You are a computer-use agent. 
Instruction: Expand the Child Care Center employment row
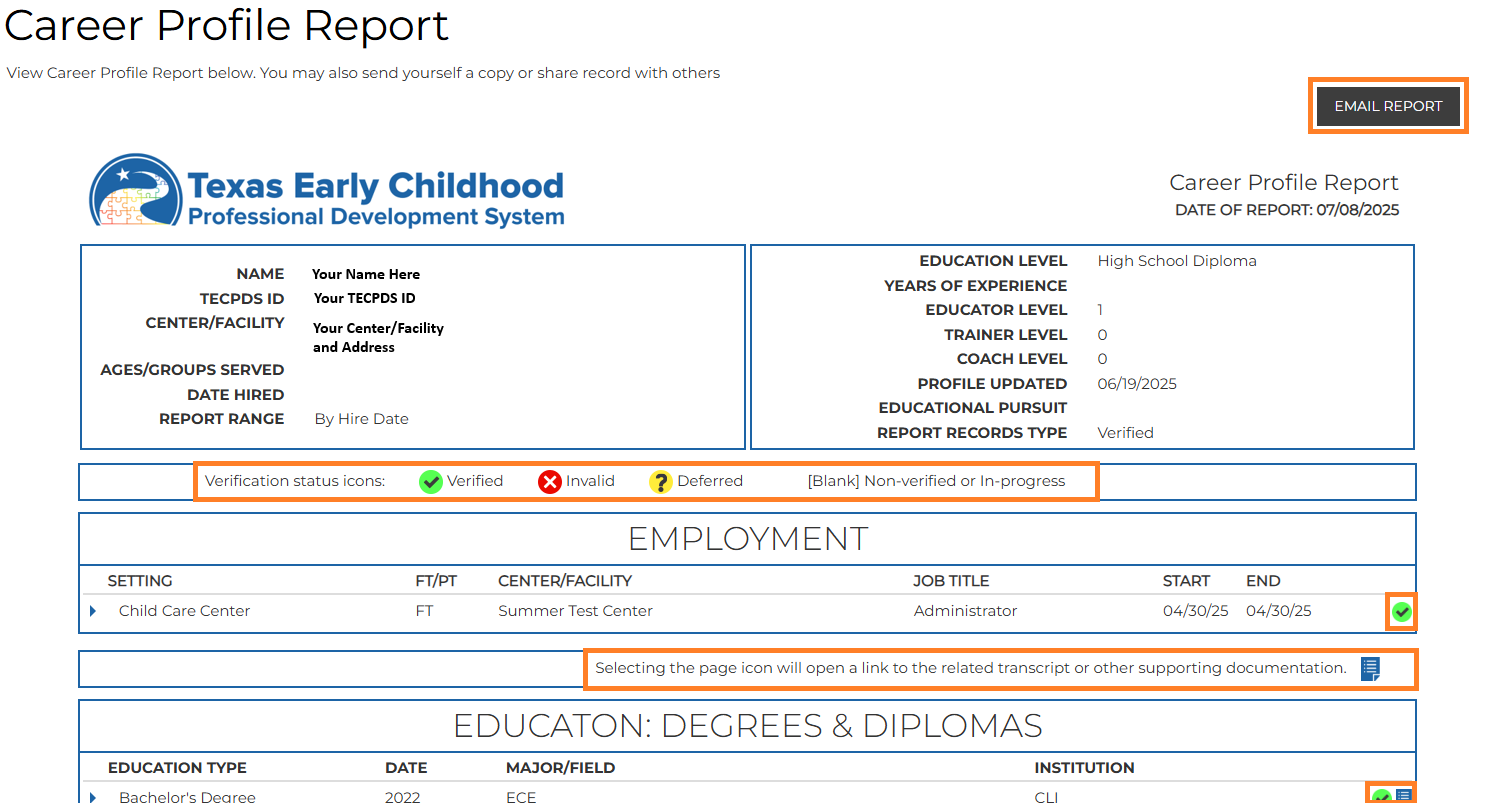click(x=93, y=611)
